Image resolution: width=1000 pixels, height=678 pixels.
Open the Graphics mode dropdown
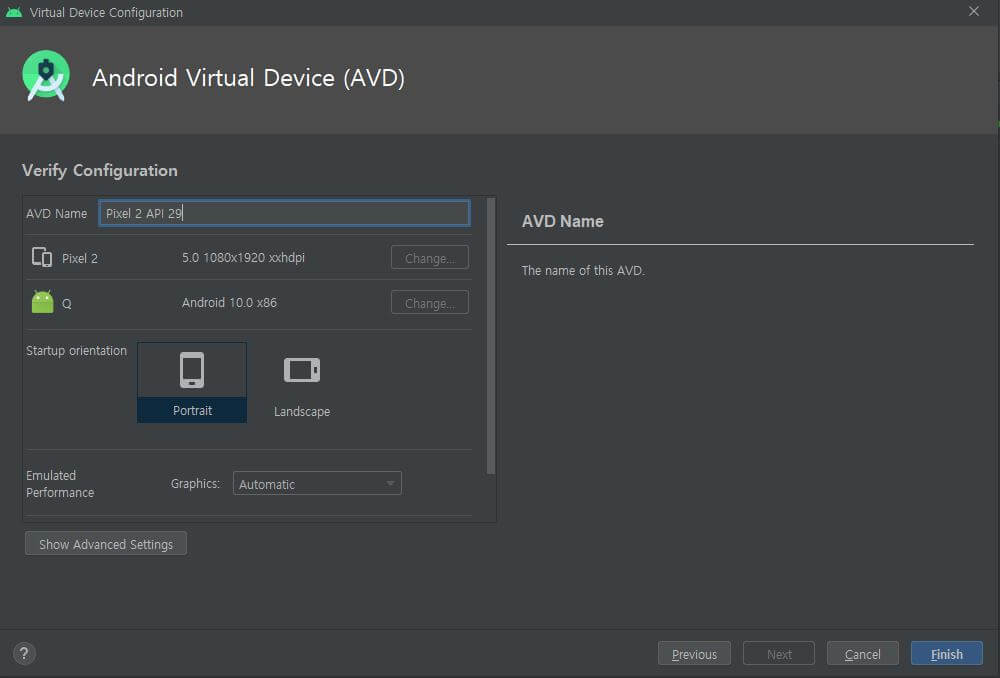(316, 483)
